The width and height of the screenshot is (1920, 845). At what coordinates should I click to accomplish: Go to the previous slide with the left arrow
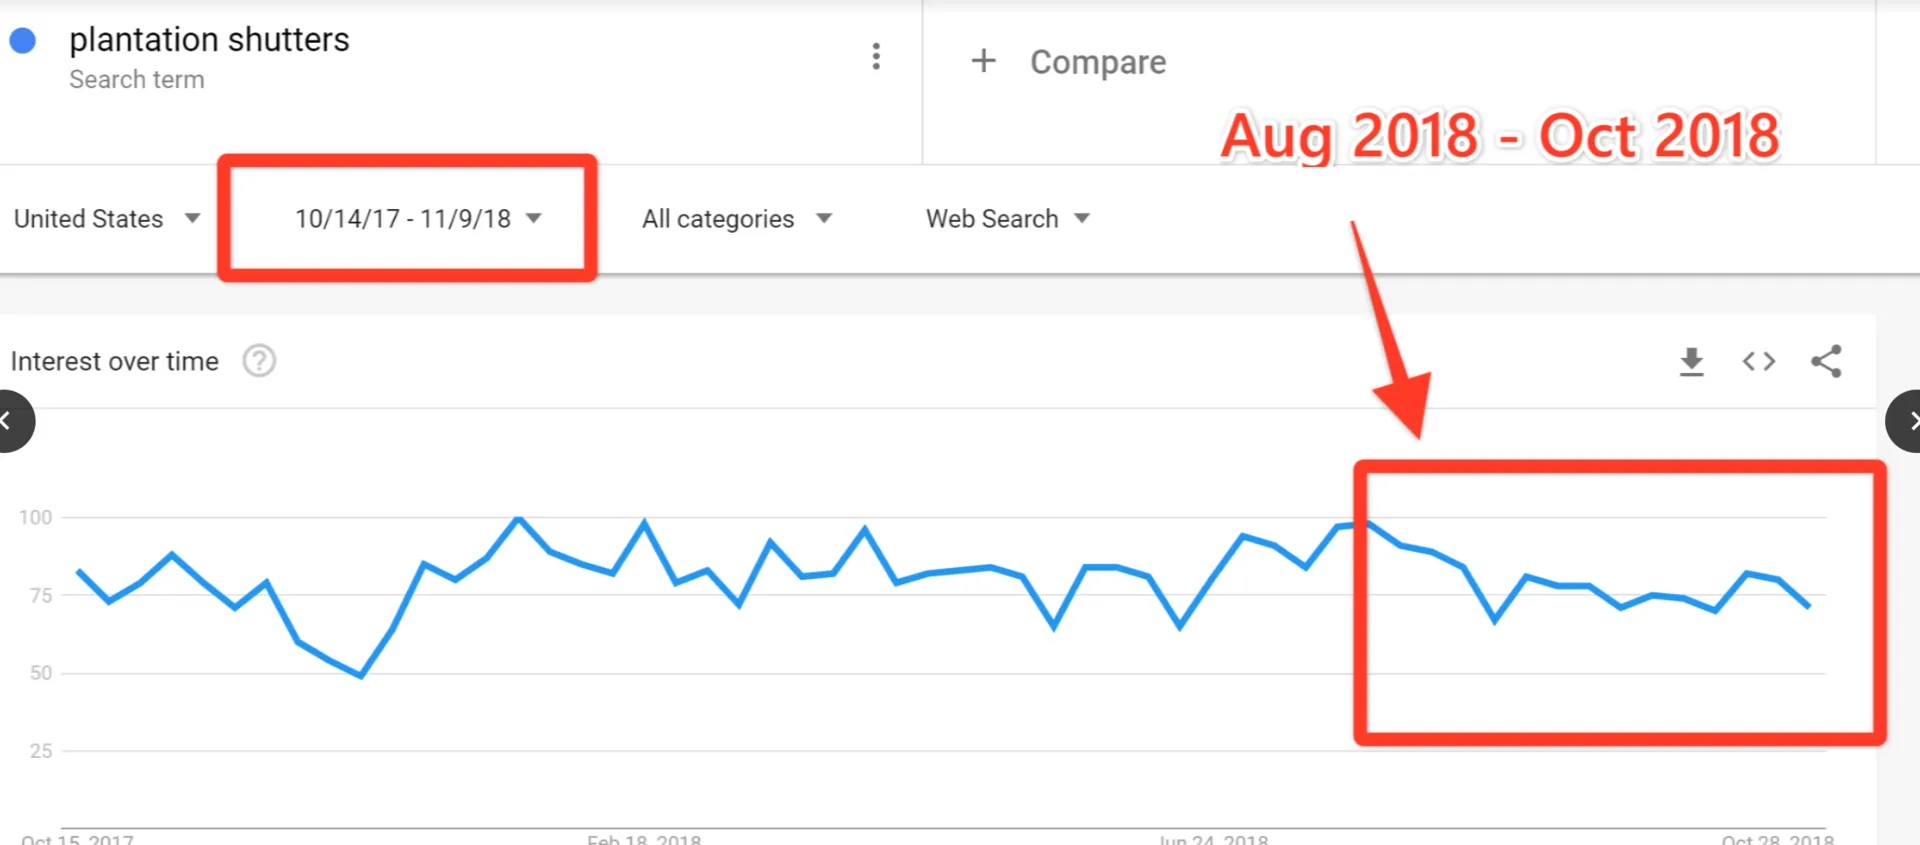10,421
